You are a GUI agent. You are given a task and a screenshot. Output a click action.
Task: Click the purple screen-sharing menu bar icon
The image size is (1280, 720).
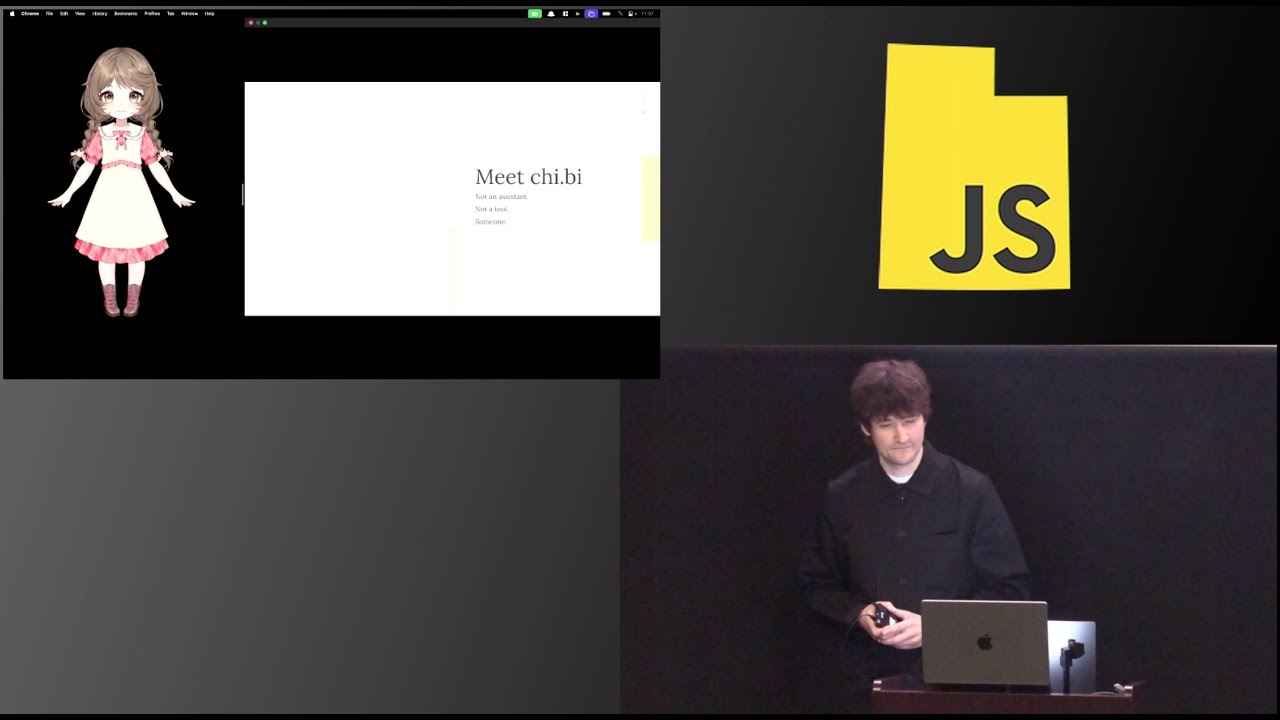(591, 14)
